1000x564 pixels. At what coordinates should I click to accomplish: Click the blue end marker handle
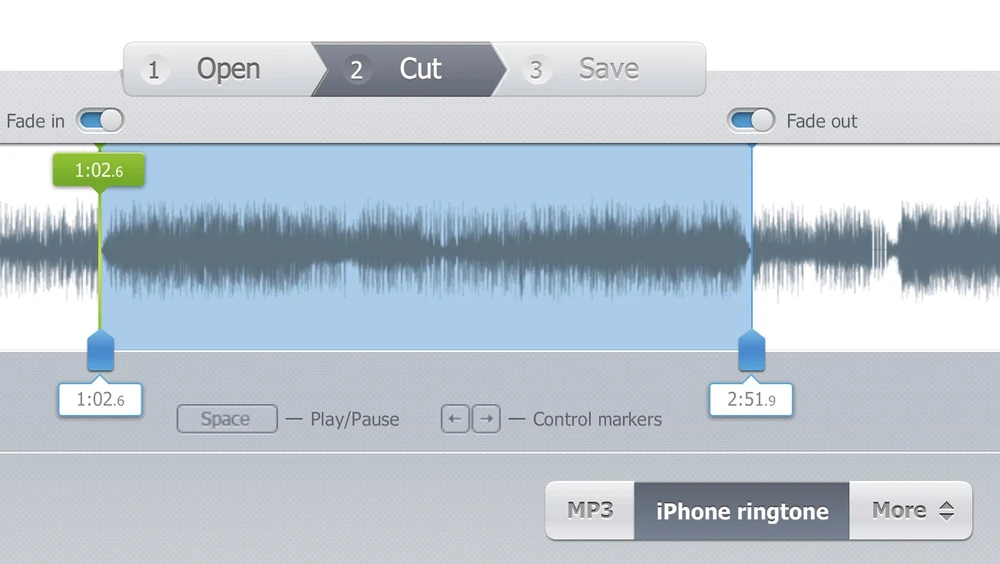coord(751,351)
